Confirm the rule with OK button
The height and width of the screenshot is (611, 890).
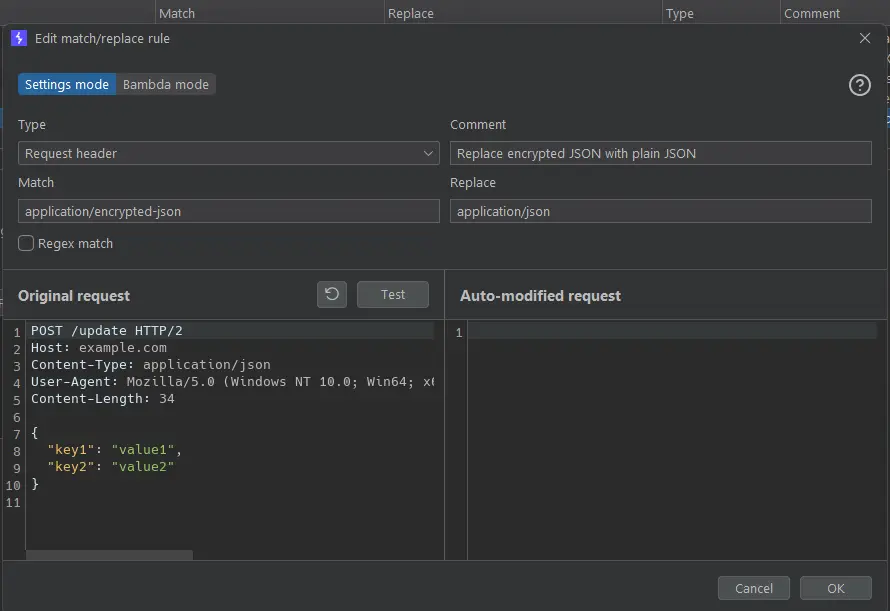(x=836, y=588)
